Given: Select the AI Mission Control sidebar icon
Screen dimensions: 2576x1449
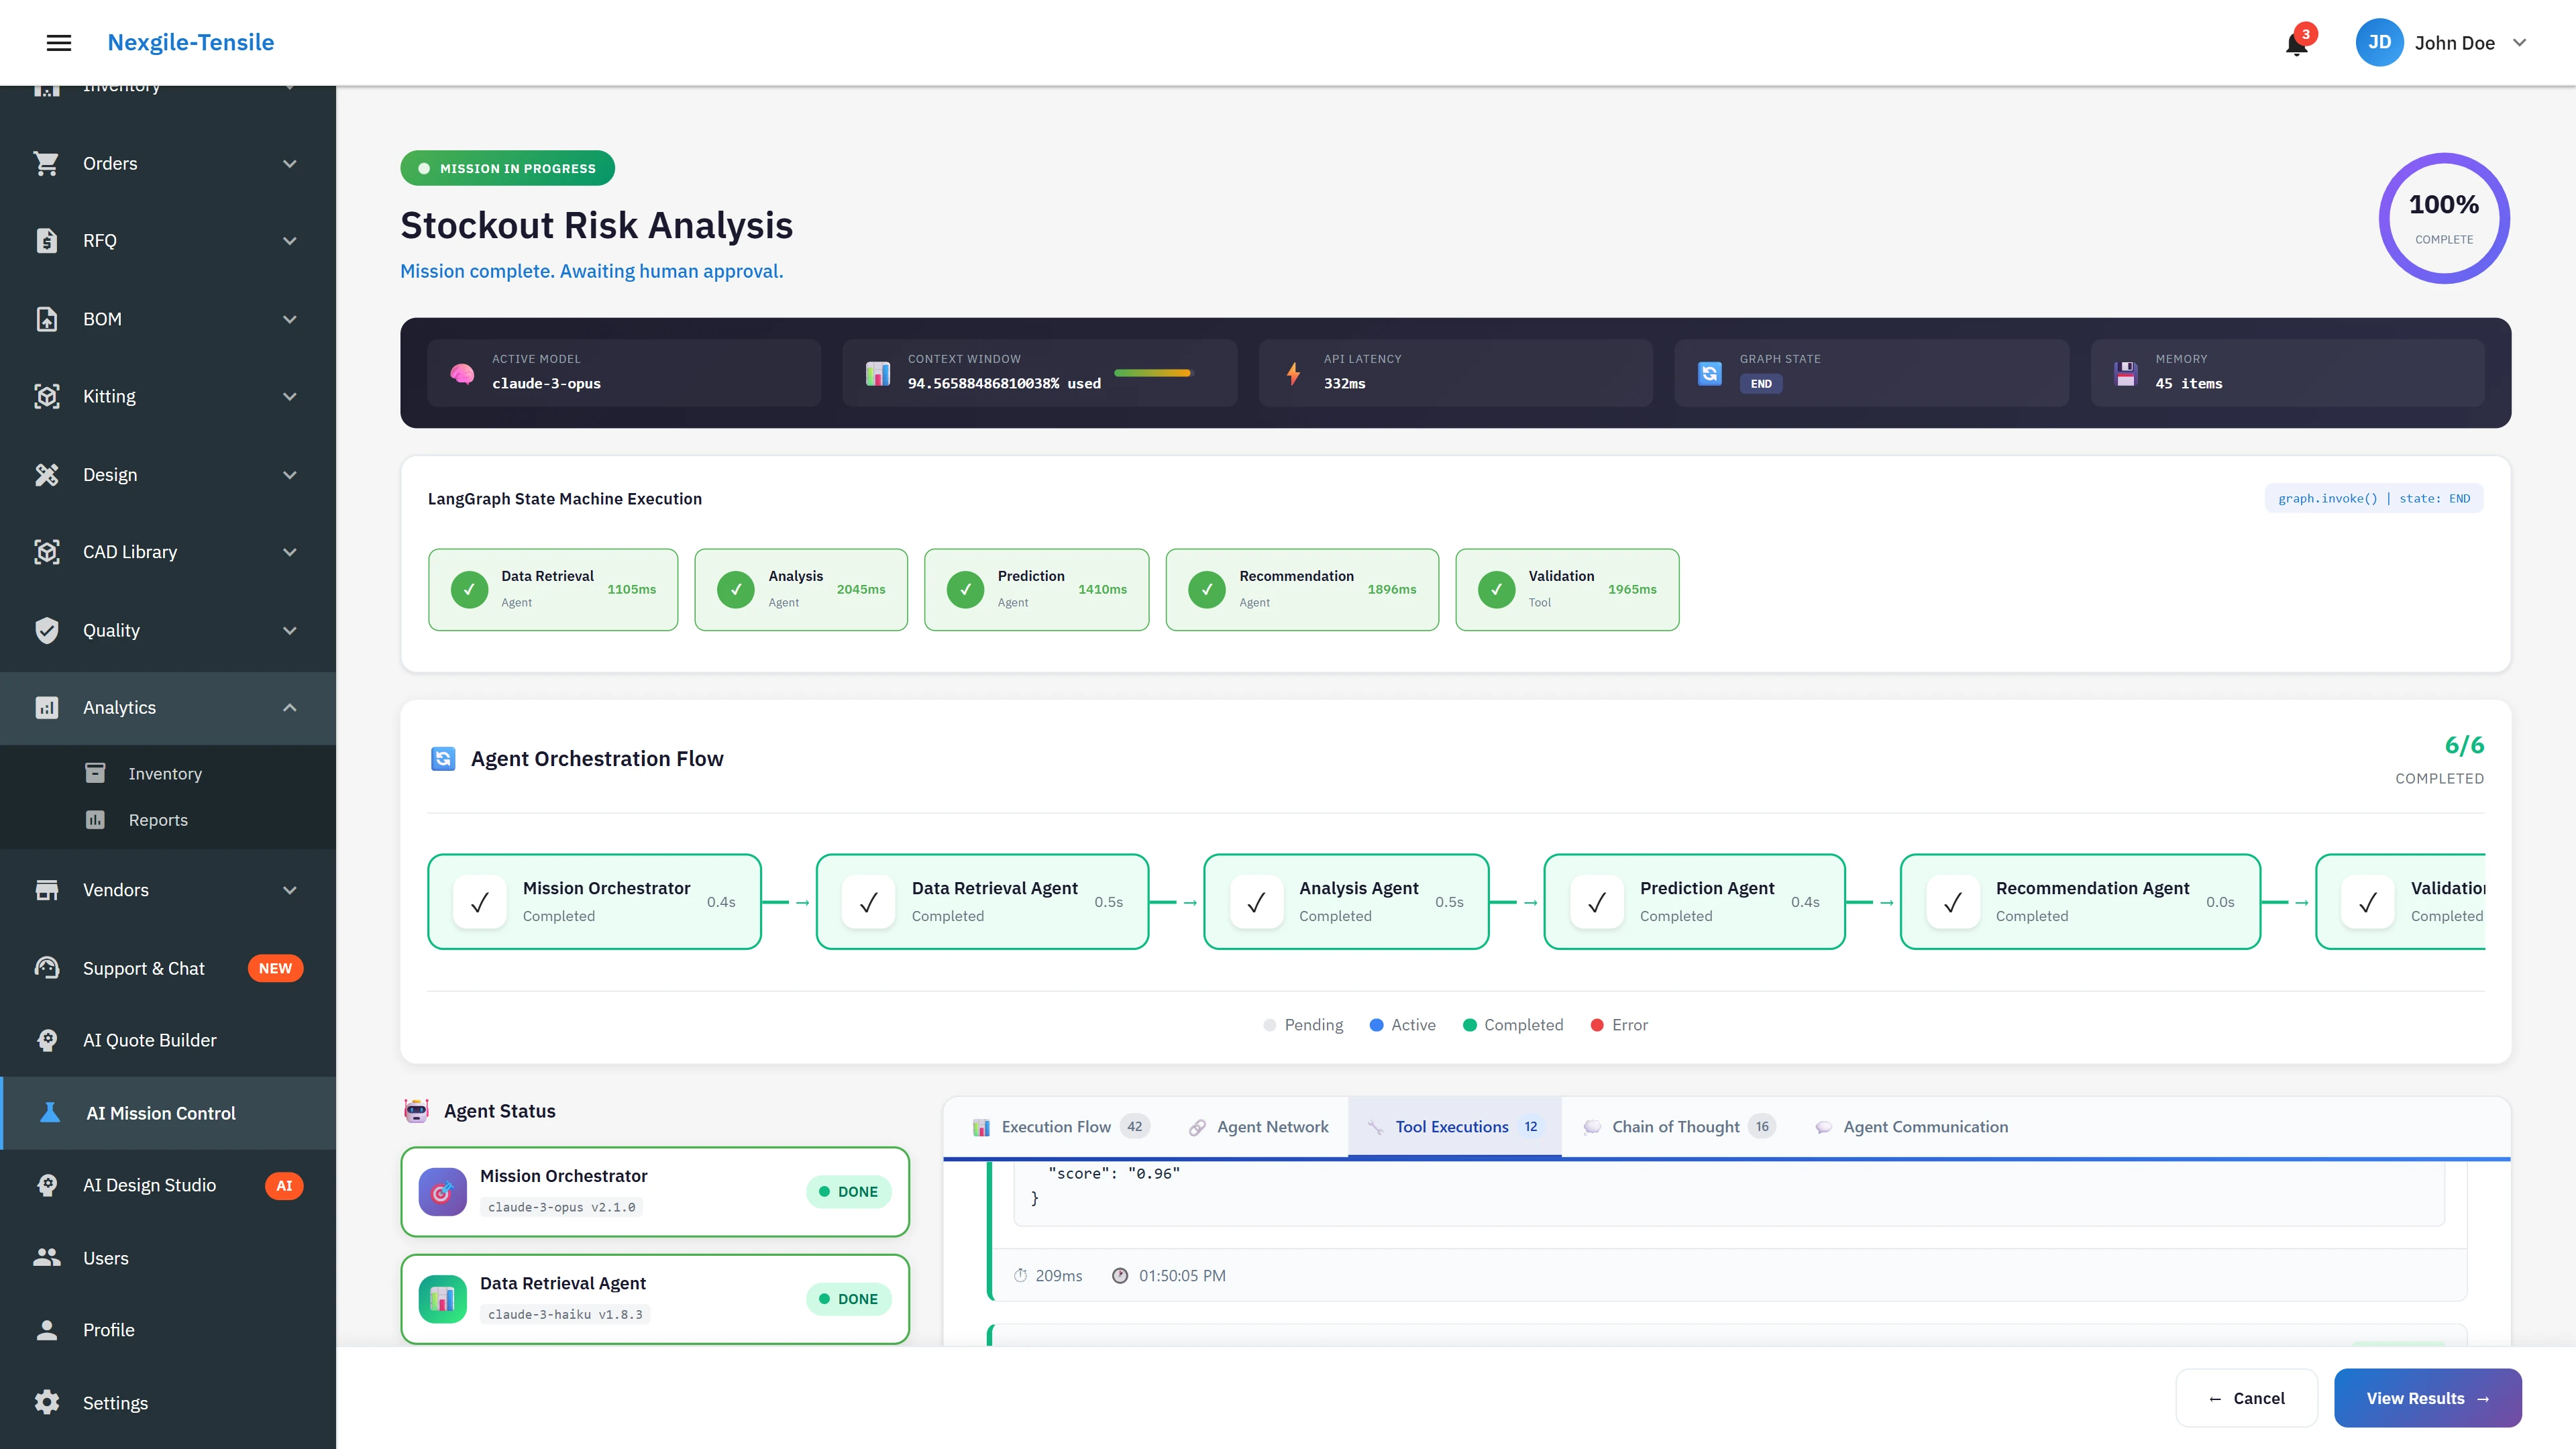Looking at the screenshot, I should click(47, 1113).
